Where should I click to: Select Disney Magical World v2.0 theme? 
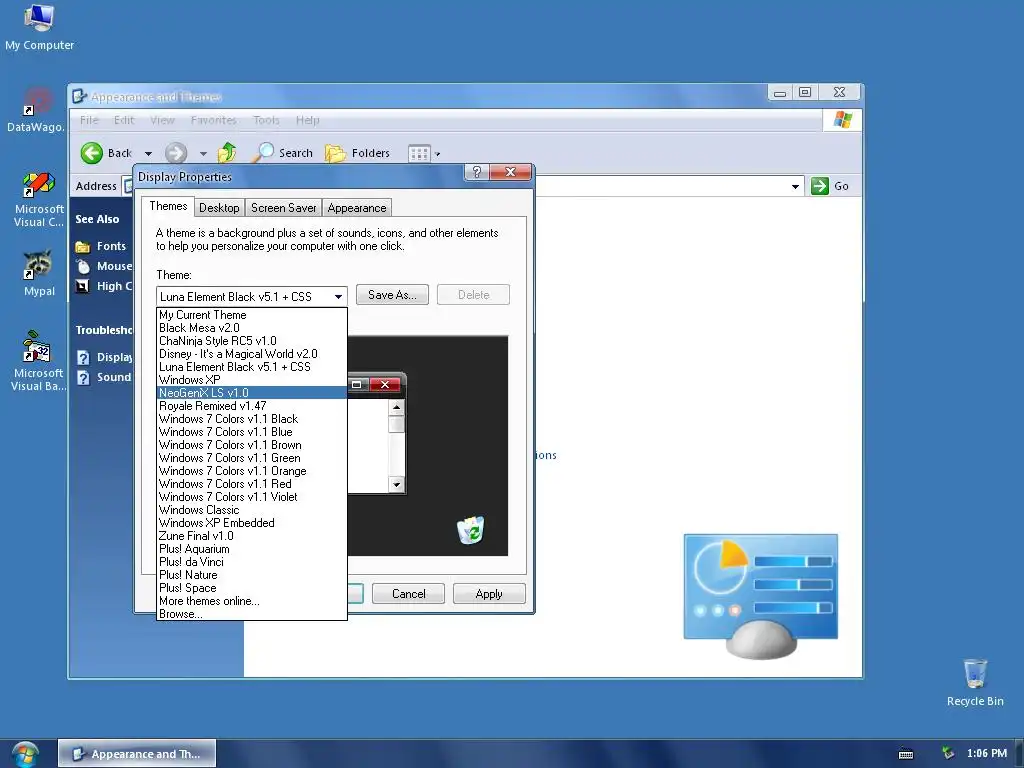click(251, 354)
